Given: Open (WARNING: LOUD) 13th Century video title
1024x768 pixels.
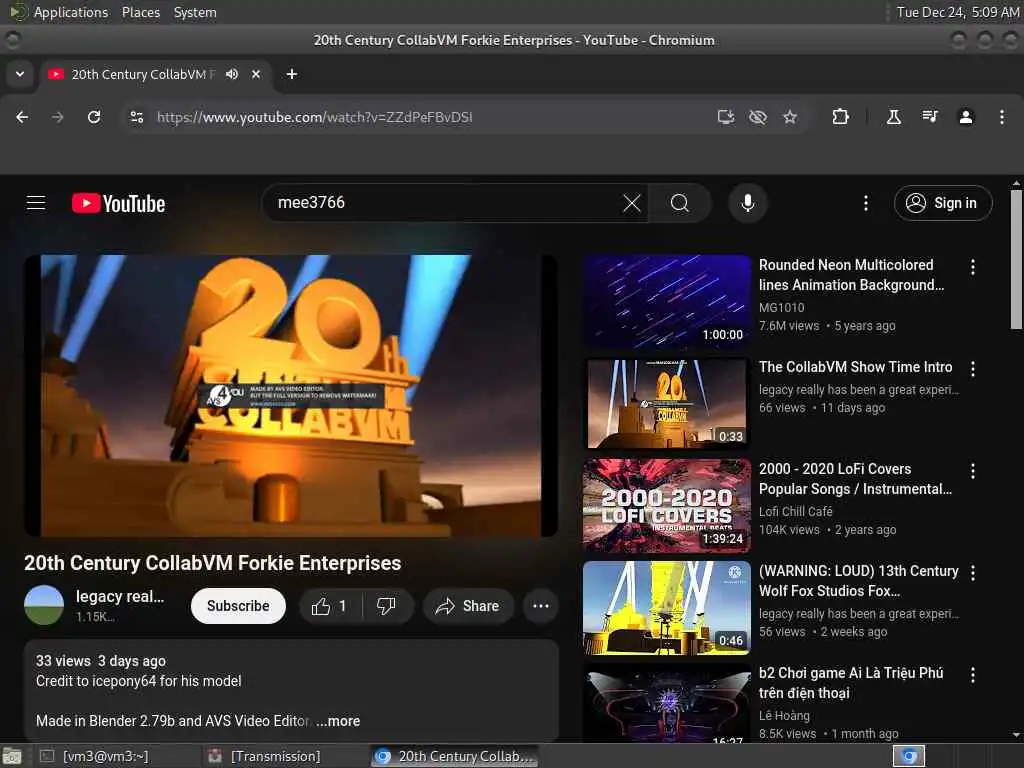Looking at the screenshot, I should point(859,581).
